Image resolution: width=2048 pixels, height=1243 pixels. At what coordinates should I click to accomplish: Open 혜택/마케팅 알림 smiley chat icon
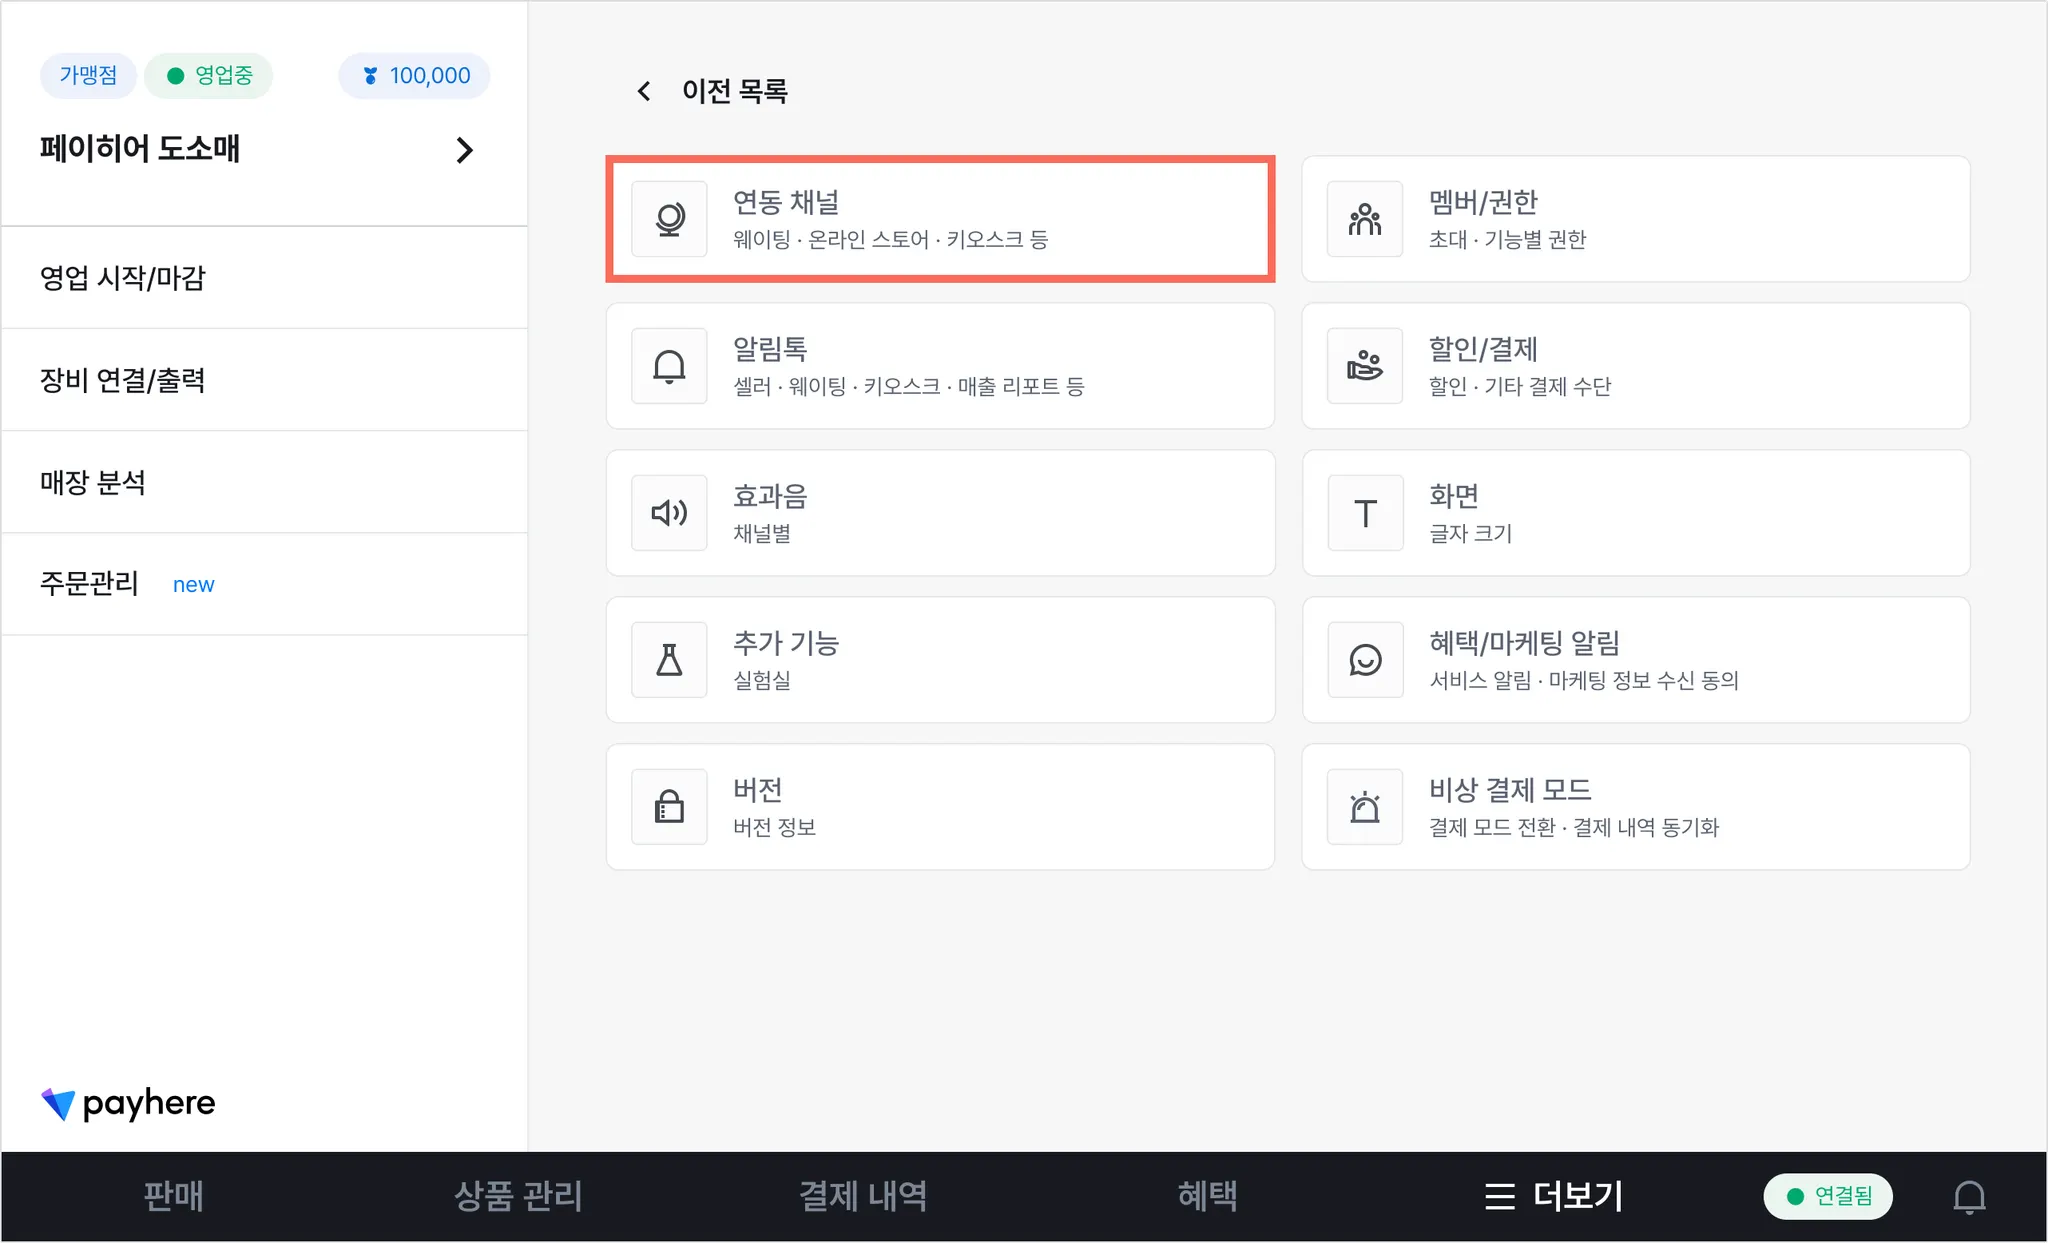point(1364,660)
